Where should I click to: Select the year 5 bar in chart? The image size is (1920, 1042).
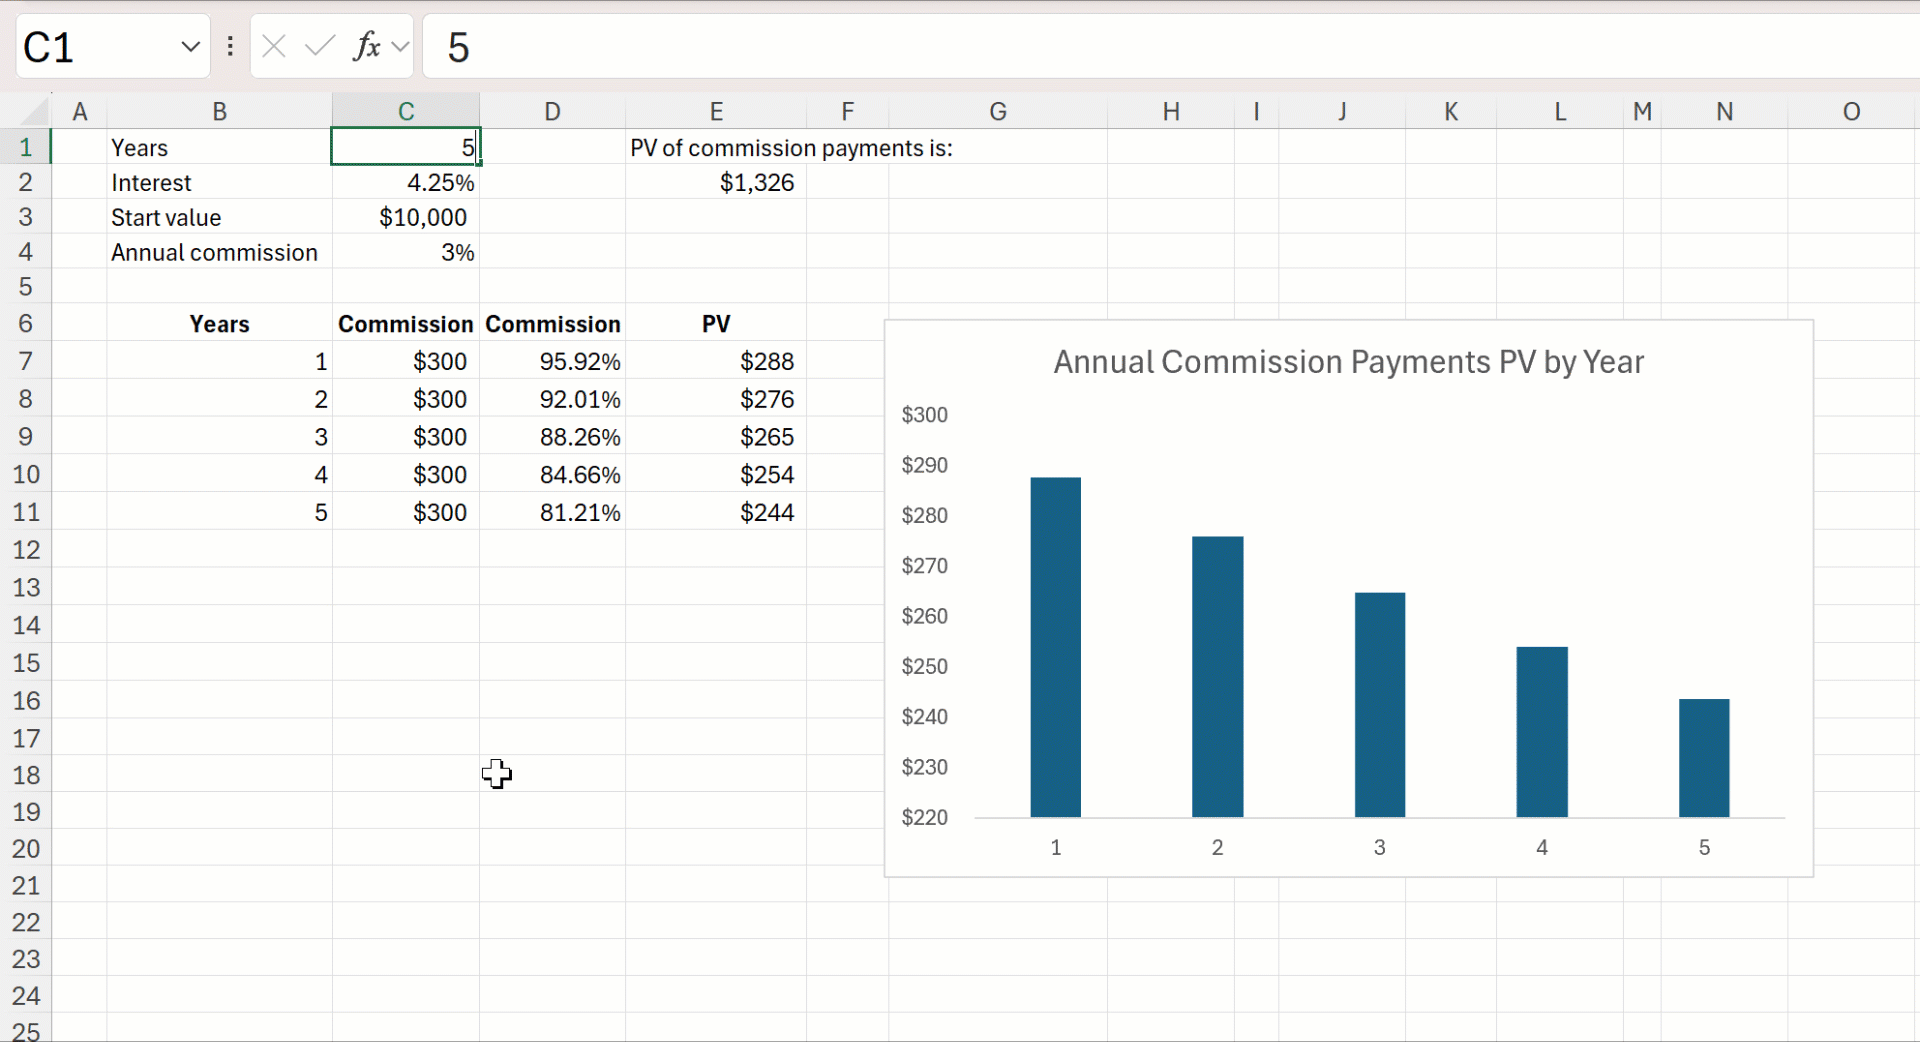tap(1703, 758)
